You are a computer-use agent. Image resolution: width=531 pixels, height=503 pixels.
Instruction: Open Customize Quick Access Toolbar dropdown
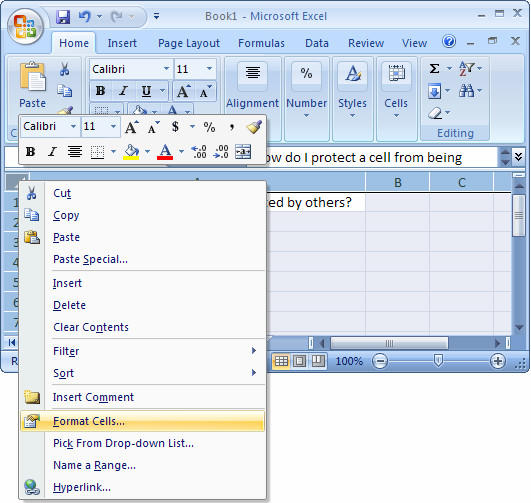tap(156, 16)
